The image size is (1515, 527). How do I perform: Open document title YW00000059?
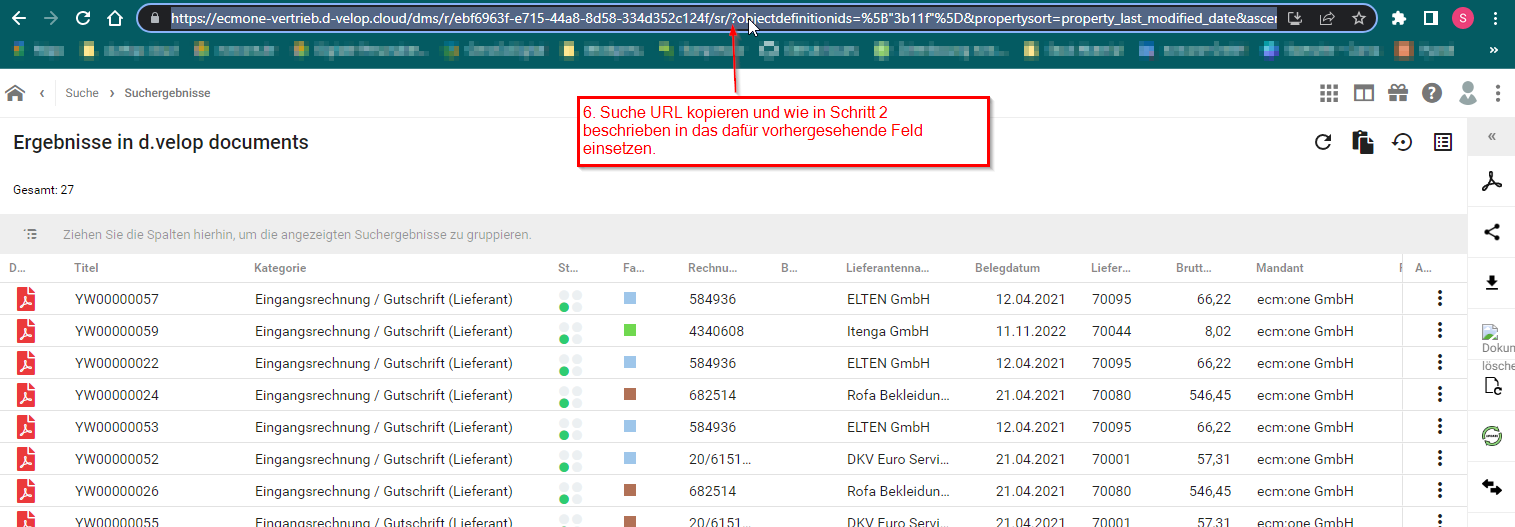[117, 331]
